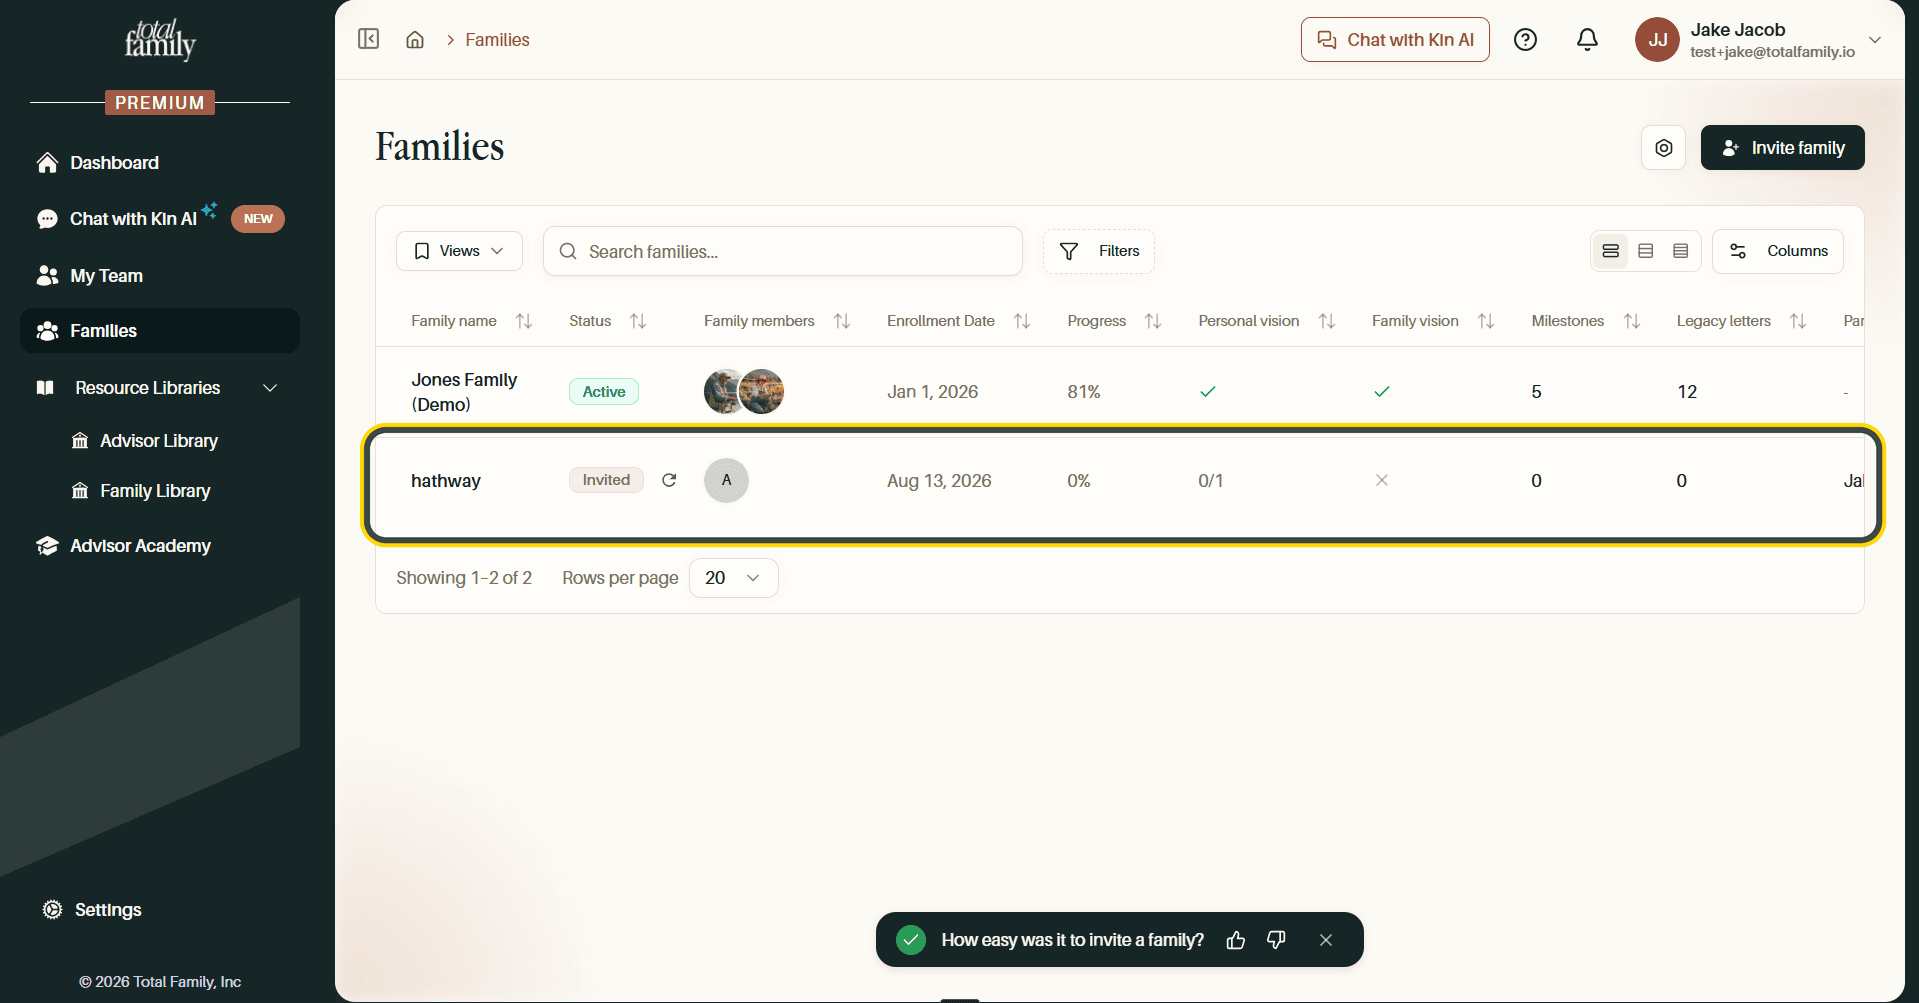
Task: Open My Team page
Action: tap(160, 276)
